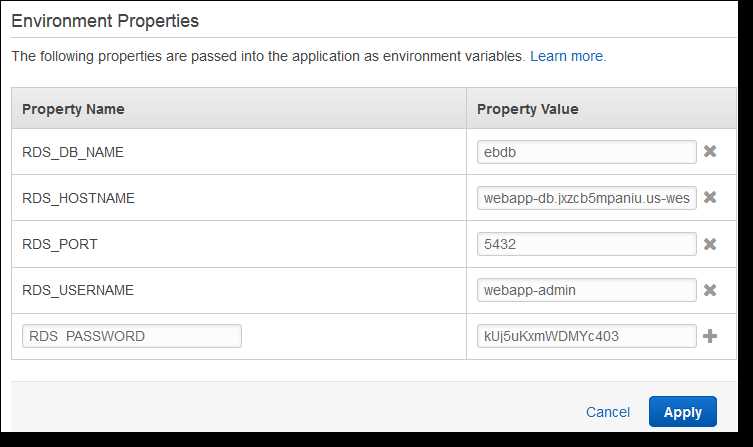The image size is (753, 447).
Task: Click the webapp-admin username value field
Action: [x=587, y=290]
